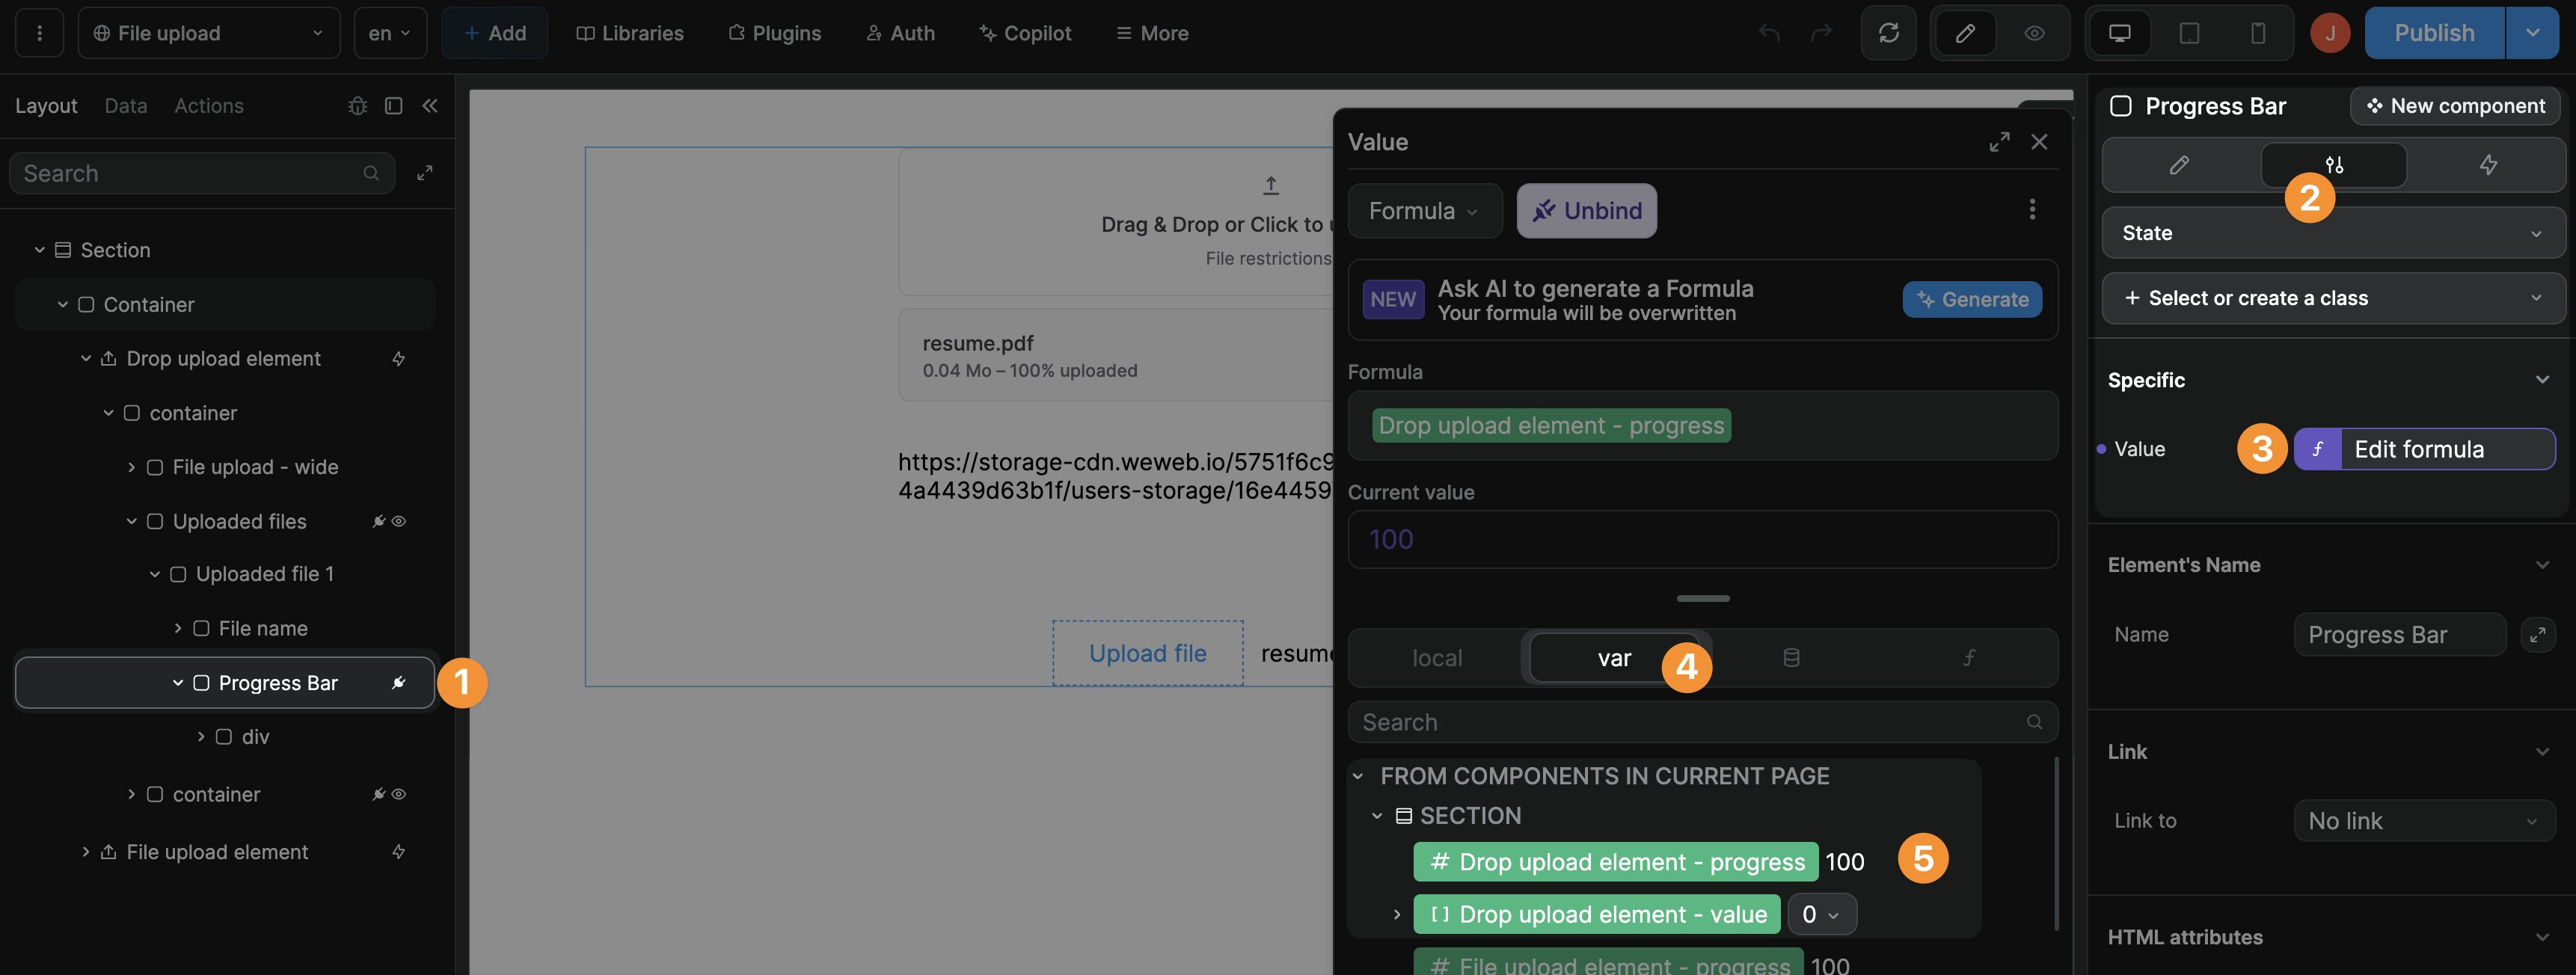This screenshot has width=2576, height=975.
Task: Undo the last action
Action: click(x=1769, y=33)
